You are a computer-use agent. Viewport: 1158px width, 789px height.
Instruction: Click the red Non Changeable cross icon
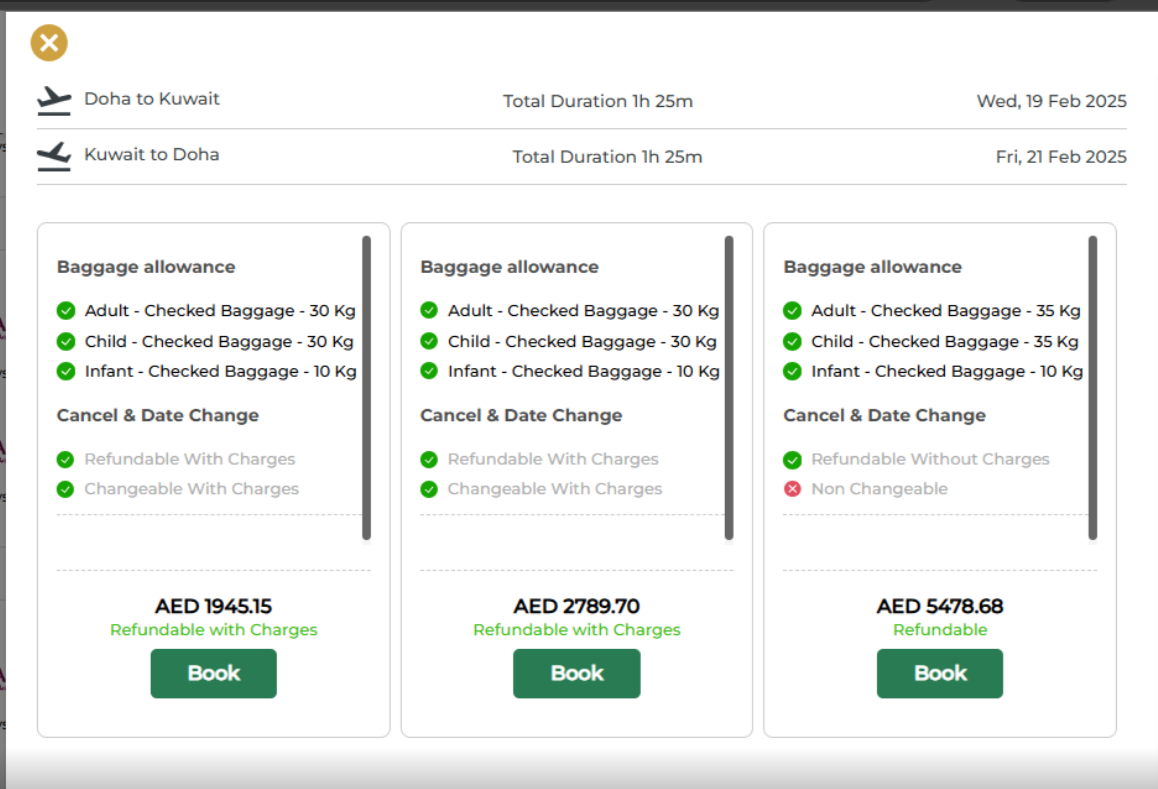(x=792, y=489)
